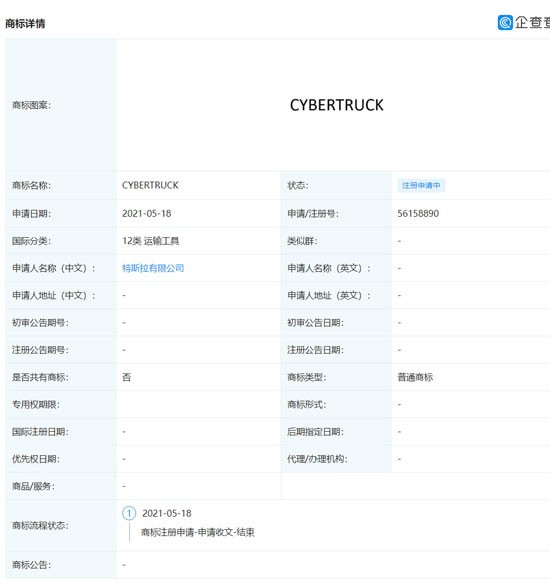Select the 商标详情 heading
This screenshot has width=550, height=585.
25,24
